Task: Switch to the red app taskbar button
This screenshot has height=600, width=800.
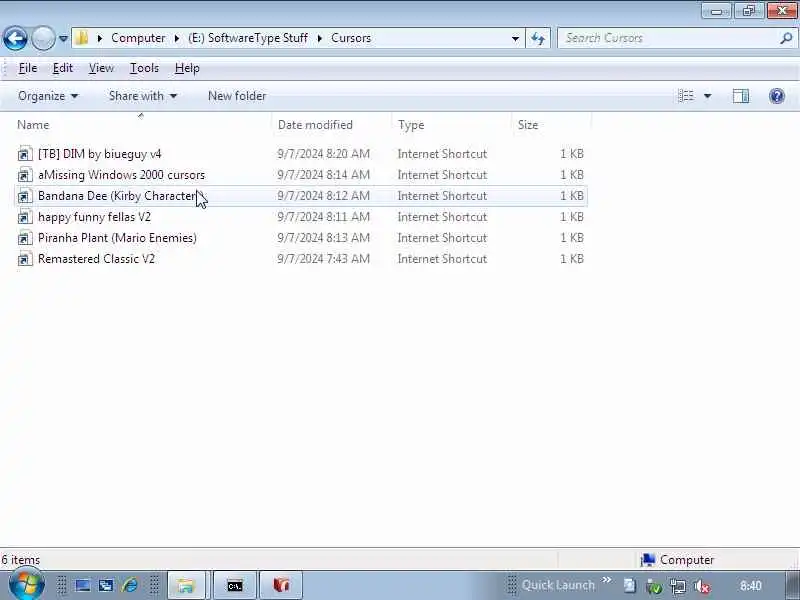Action: [281, 585]
